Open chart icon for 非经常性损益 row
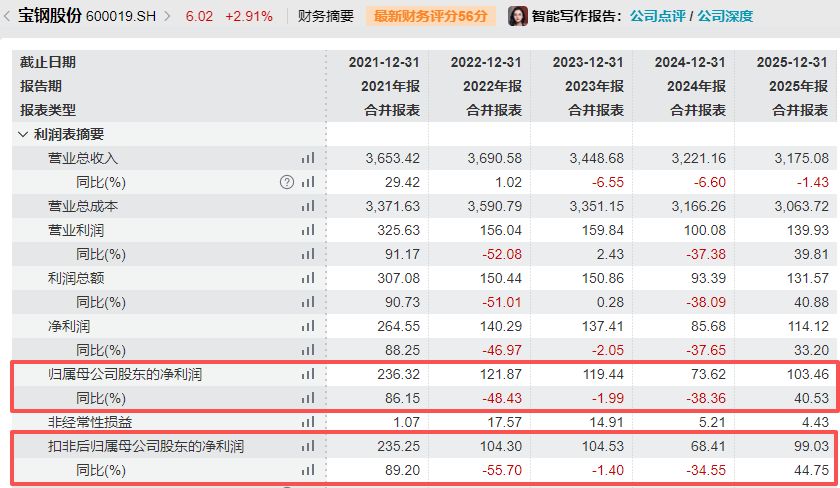 [308, 422]
